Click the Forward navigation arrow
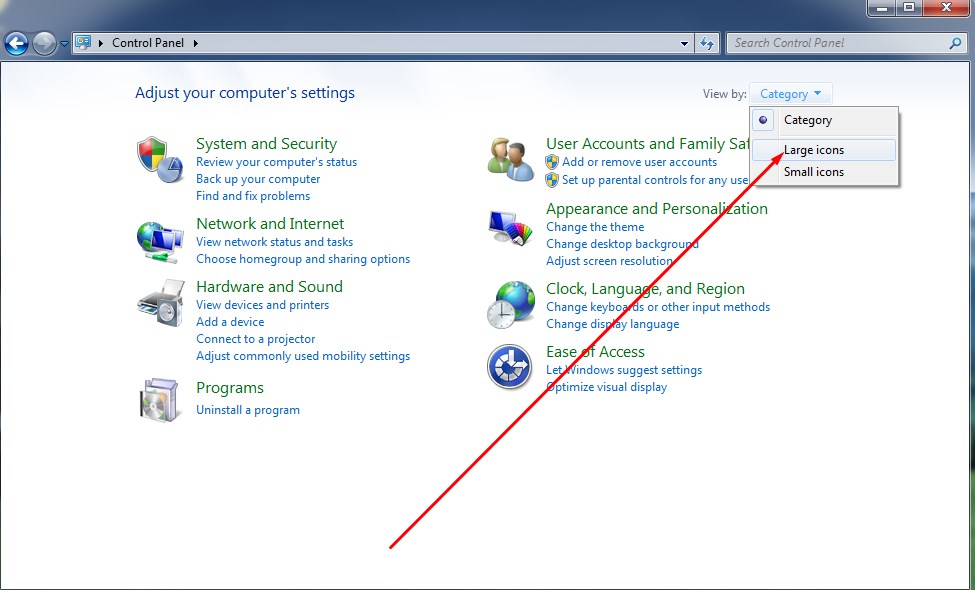The image size is (975, 590). 44,44
